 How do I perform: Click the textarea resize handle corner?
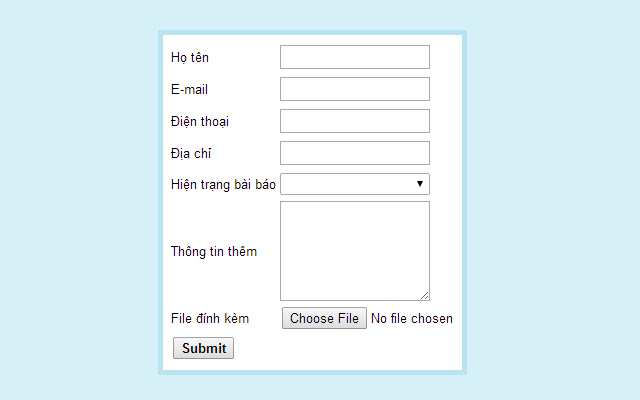[x=425, y=296]
